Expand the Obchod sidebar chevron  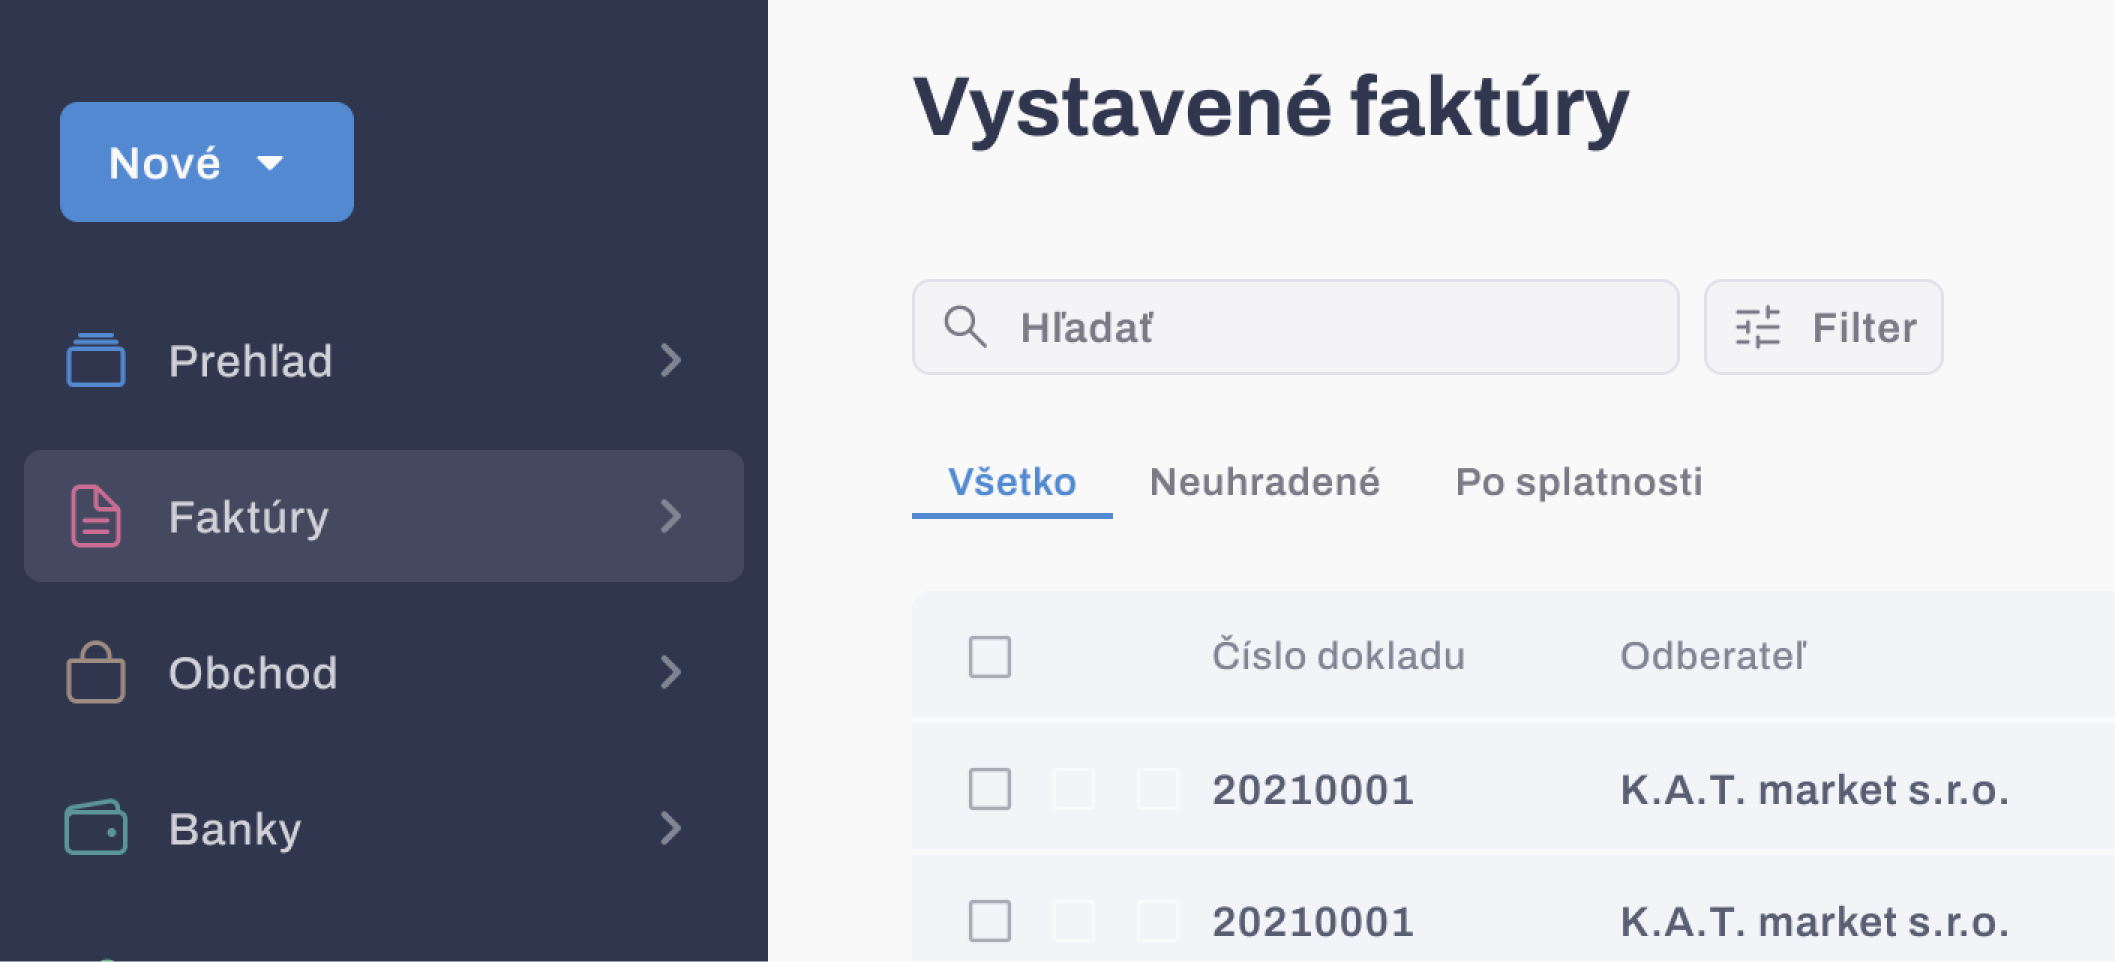pos(671,672)
